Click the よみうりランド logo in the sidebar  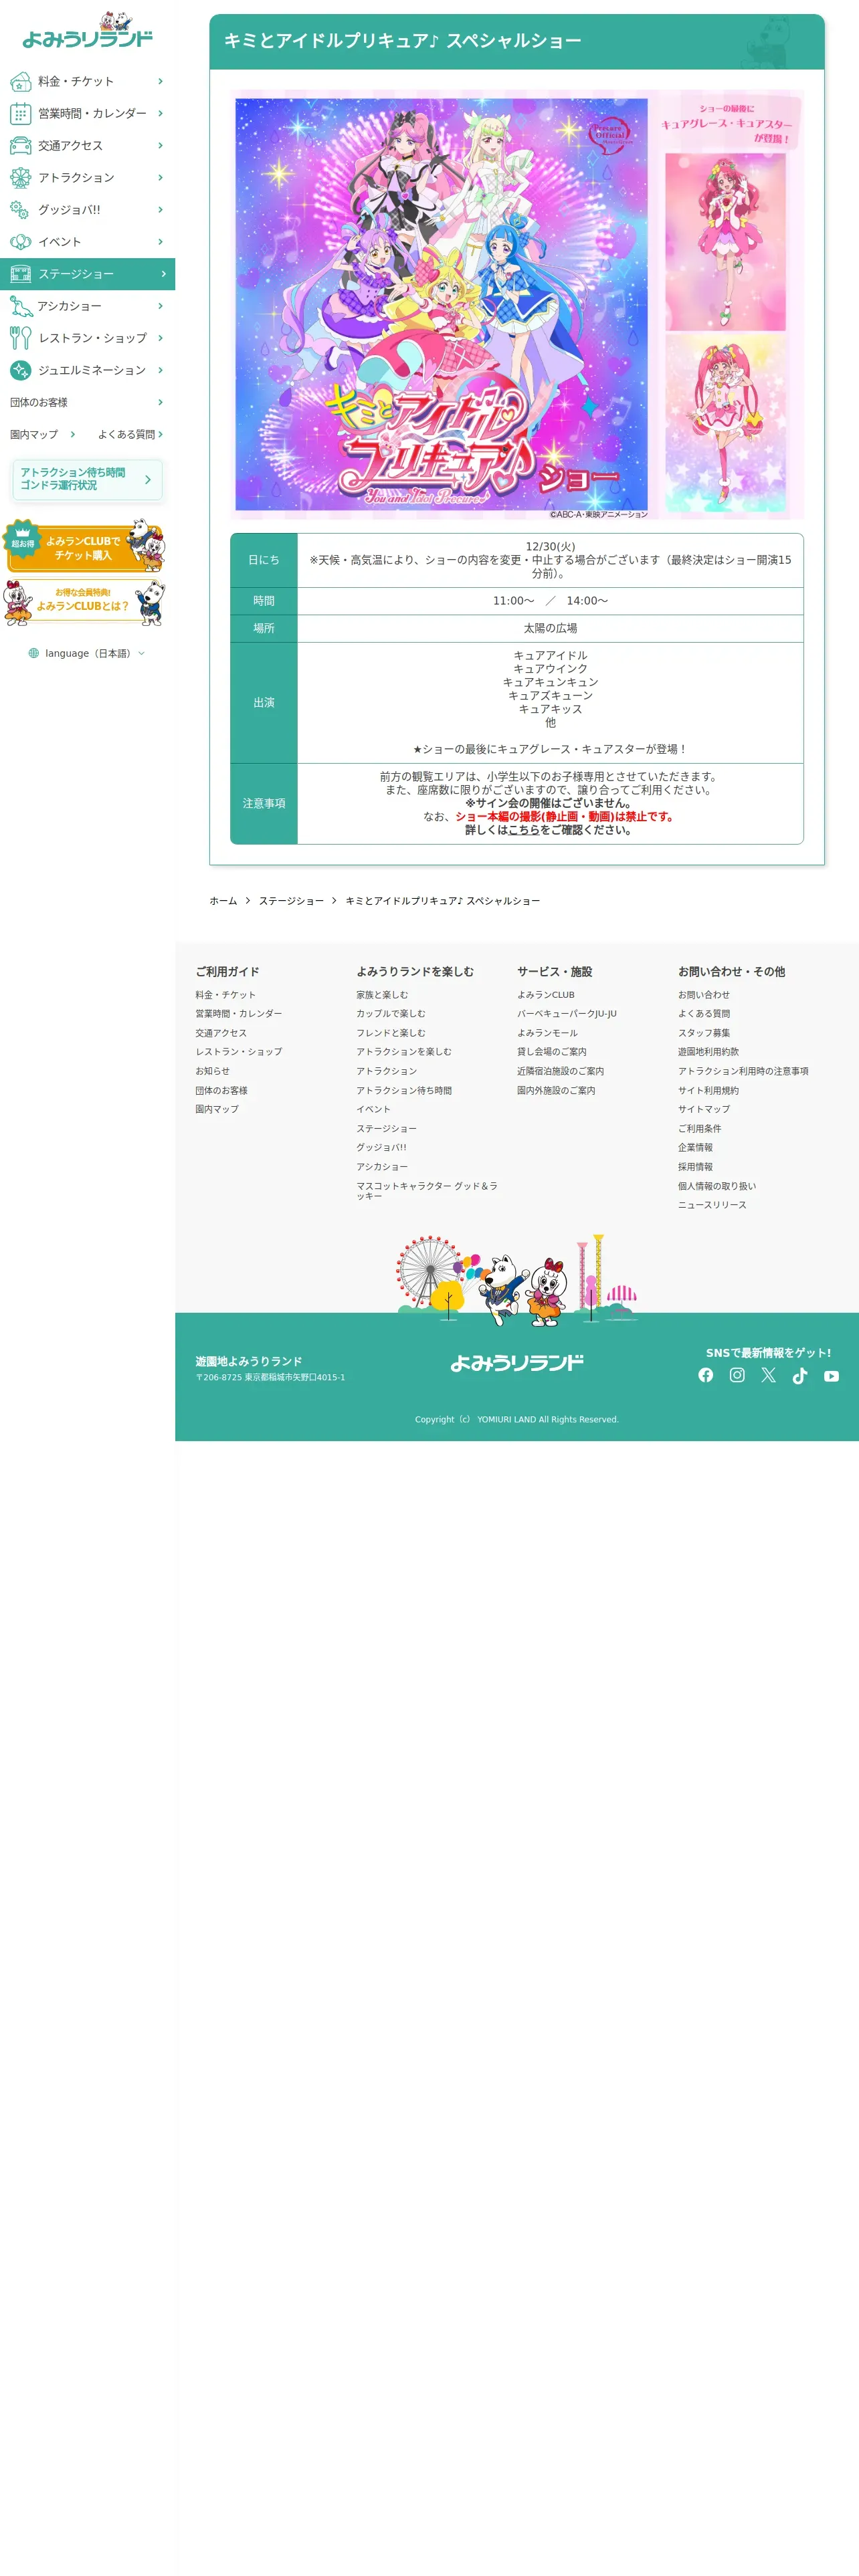pyautogui.click(x=87, y=31)
